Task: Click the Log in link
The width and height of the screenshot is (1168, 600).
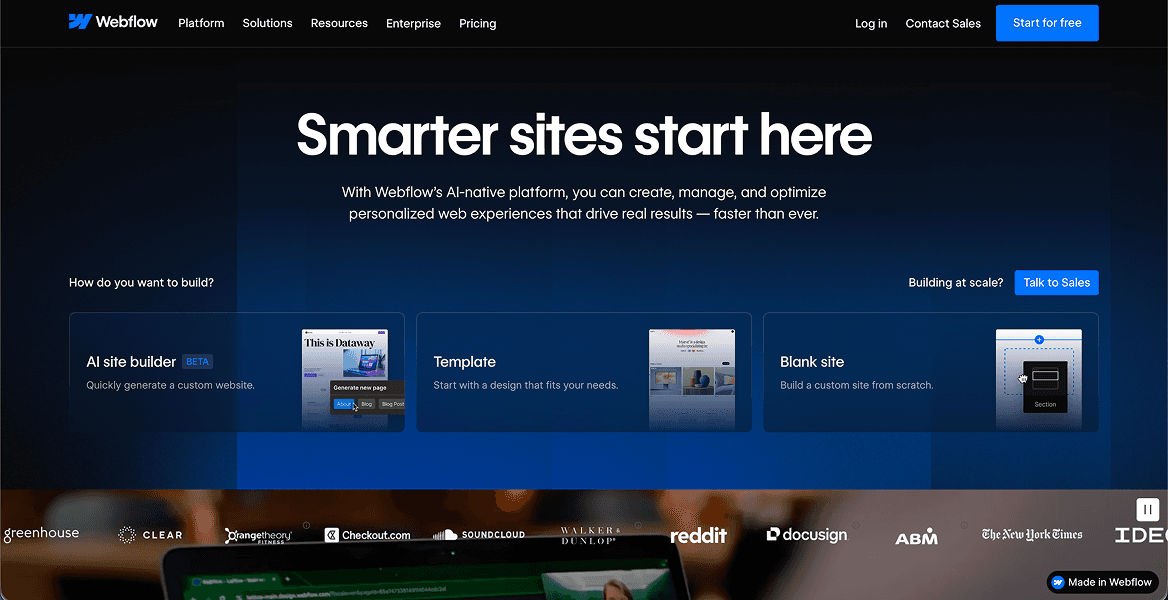Action: coord(871,23)
